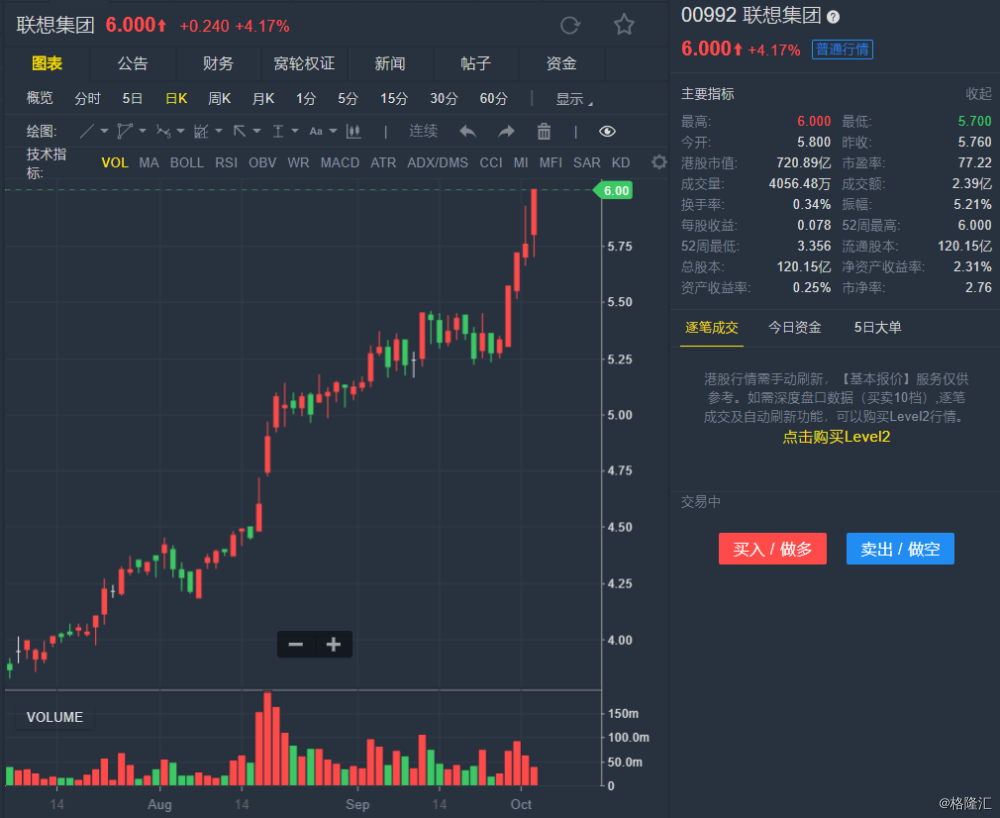Expand the wave tool dropdown arrow
1000x818 pixels.
tap(180, 131)
